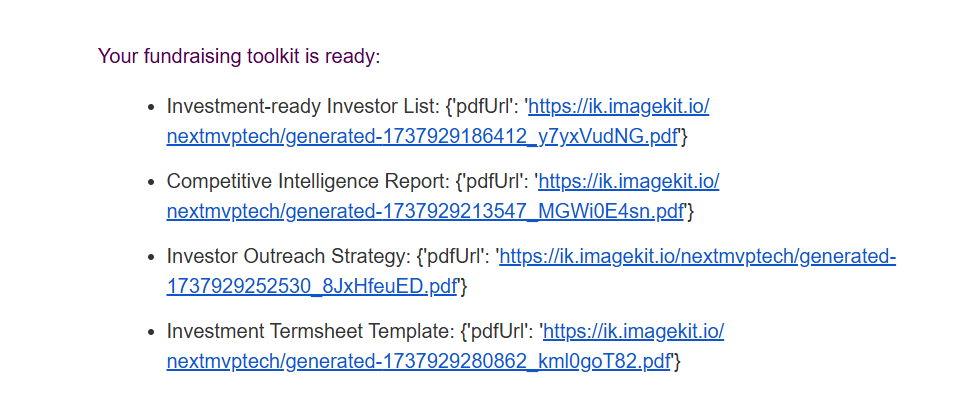Screen dimensions: 966x407
Task: Open the Termsheet Template link ending kml0goT82.pdf
Action: click(418, 362)
